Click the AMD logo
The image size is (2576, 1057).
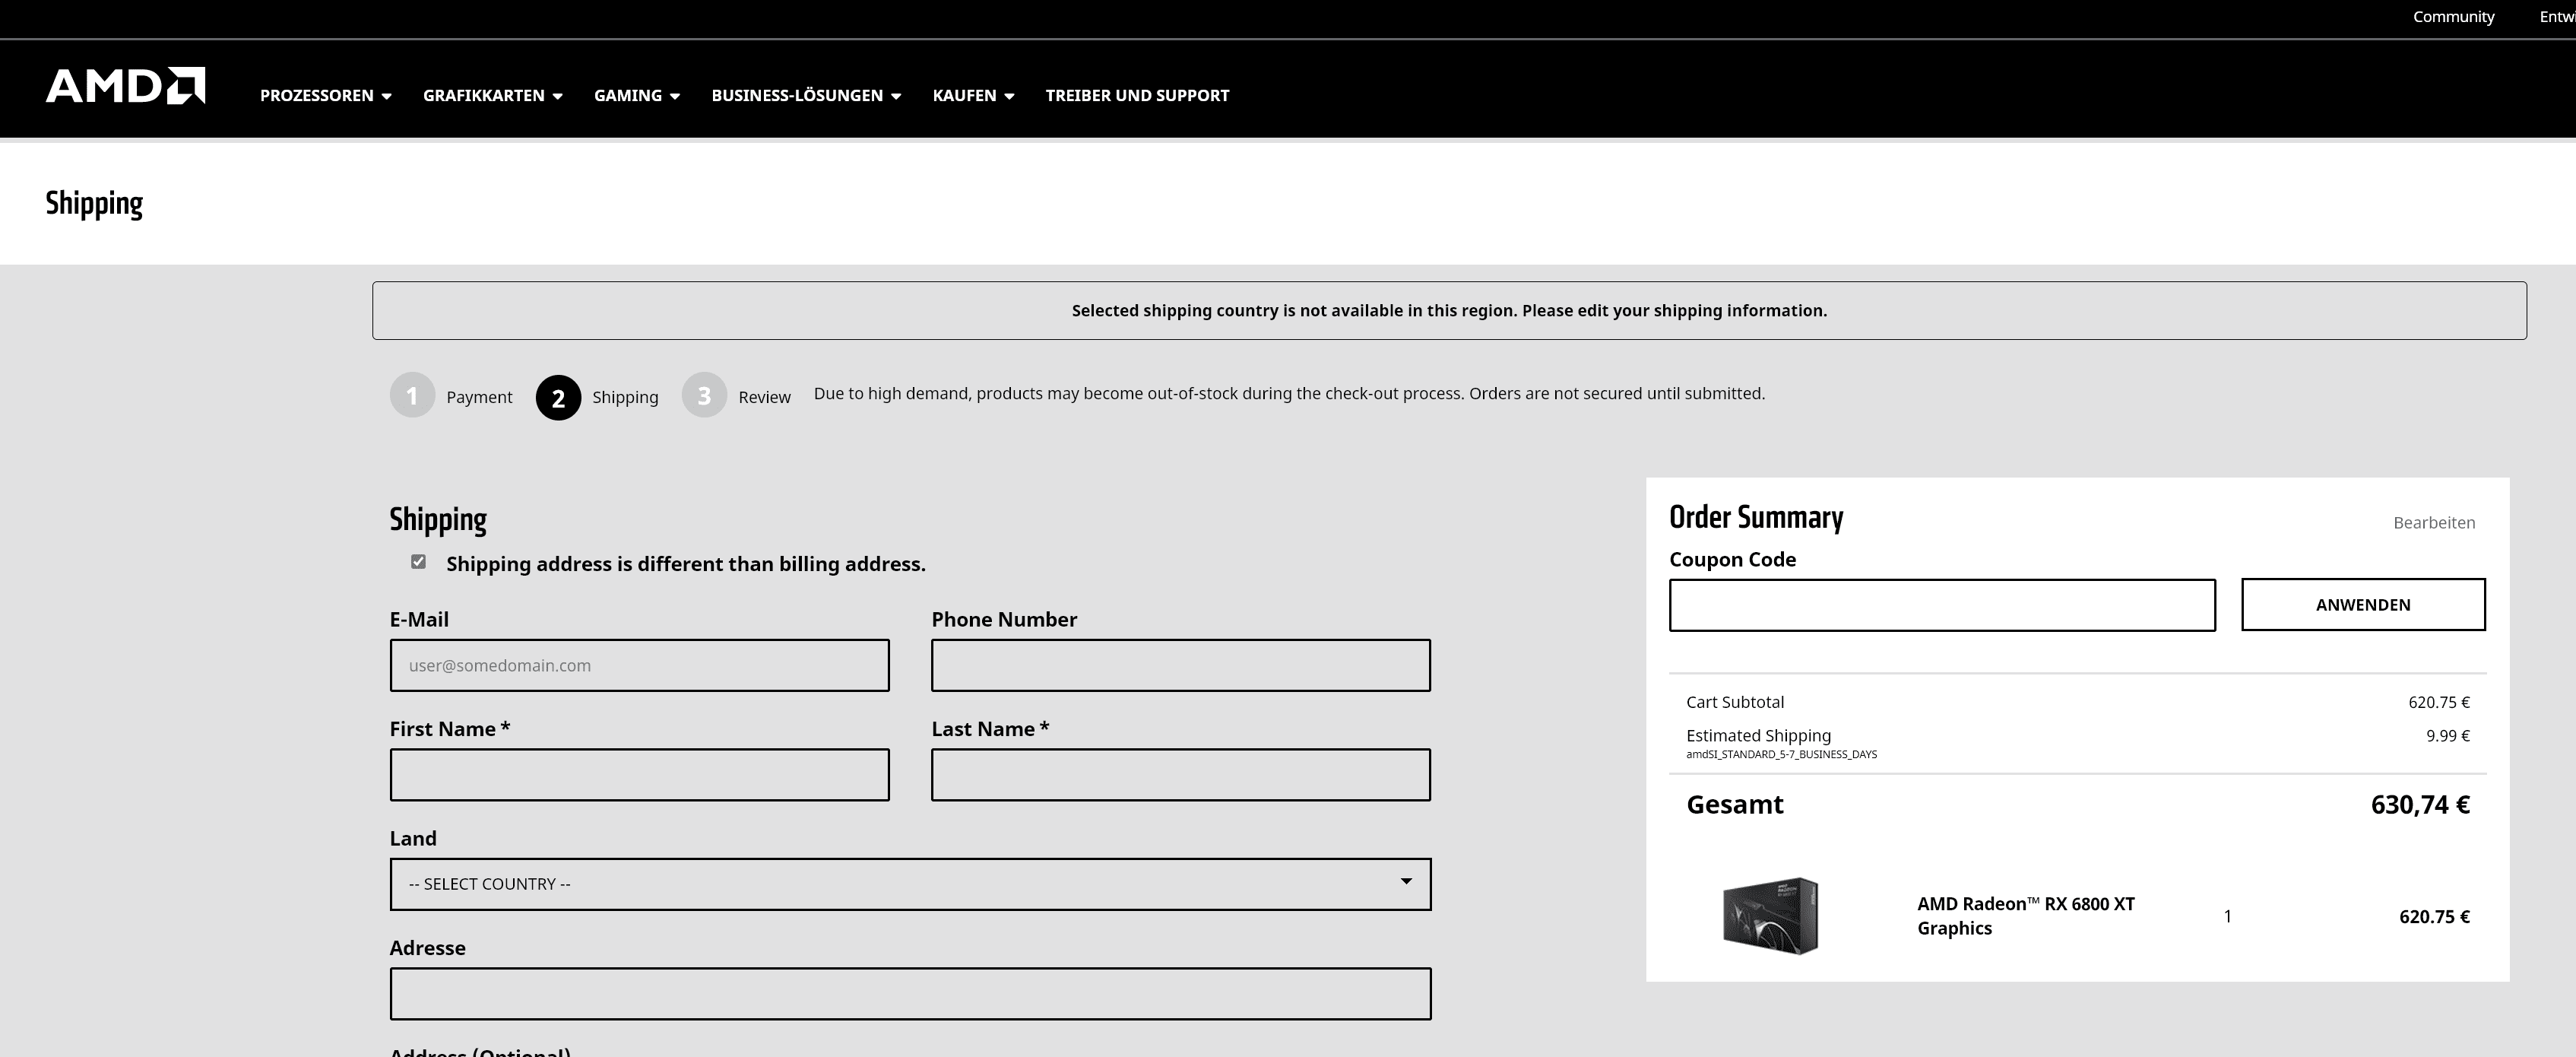(125, 86)
